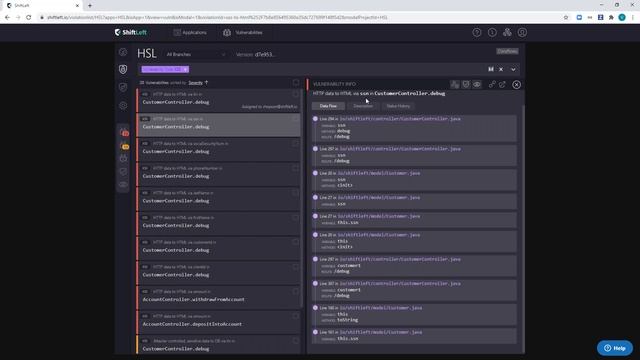
Task: Select the ShiftLeft browser tab
Action: coord(42,6)
